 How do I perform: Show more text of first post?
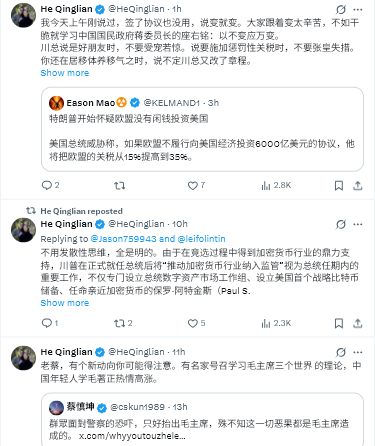pyautogui.click(x=65, y=73)
